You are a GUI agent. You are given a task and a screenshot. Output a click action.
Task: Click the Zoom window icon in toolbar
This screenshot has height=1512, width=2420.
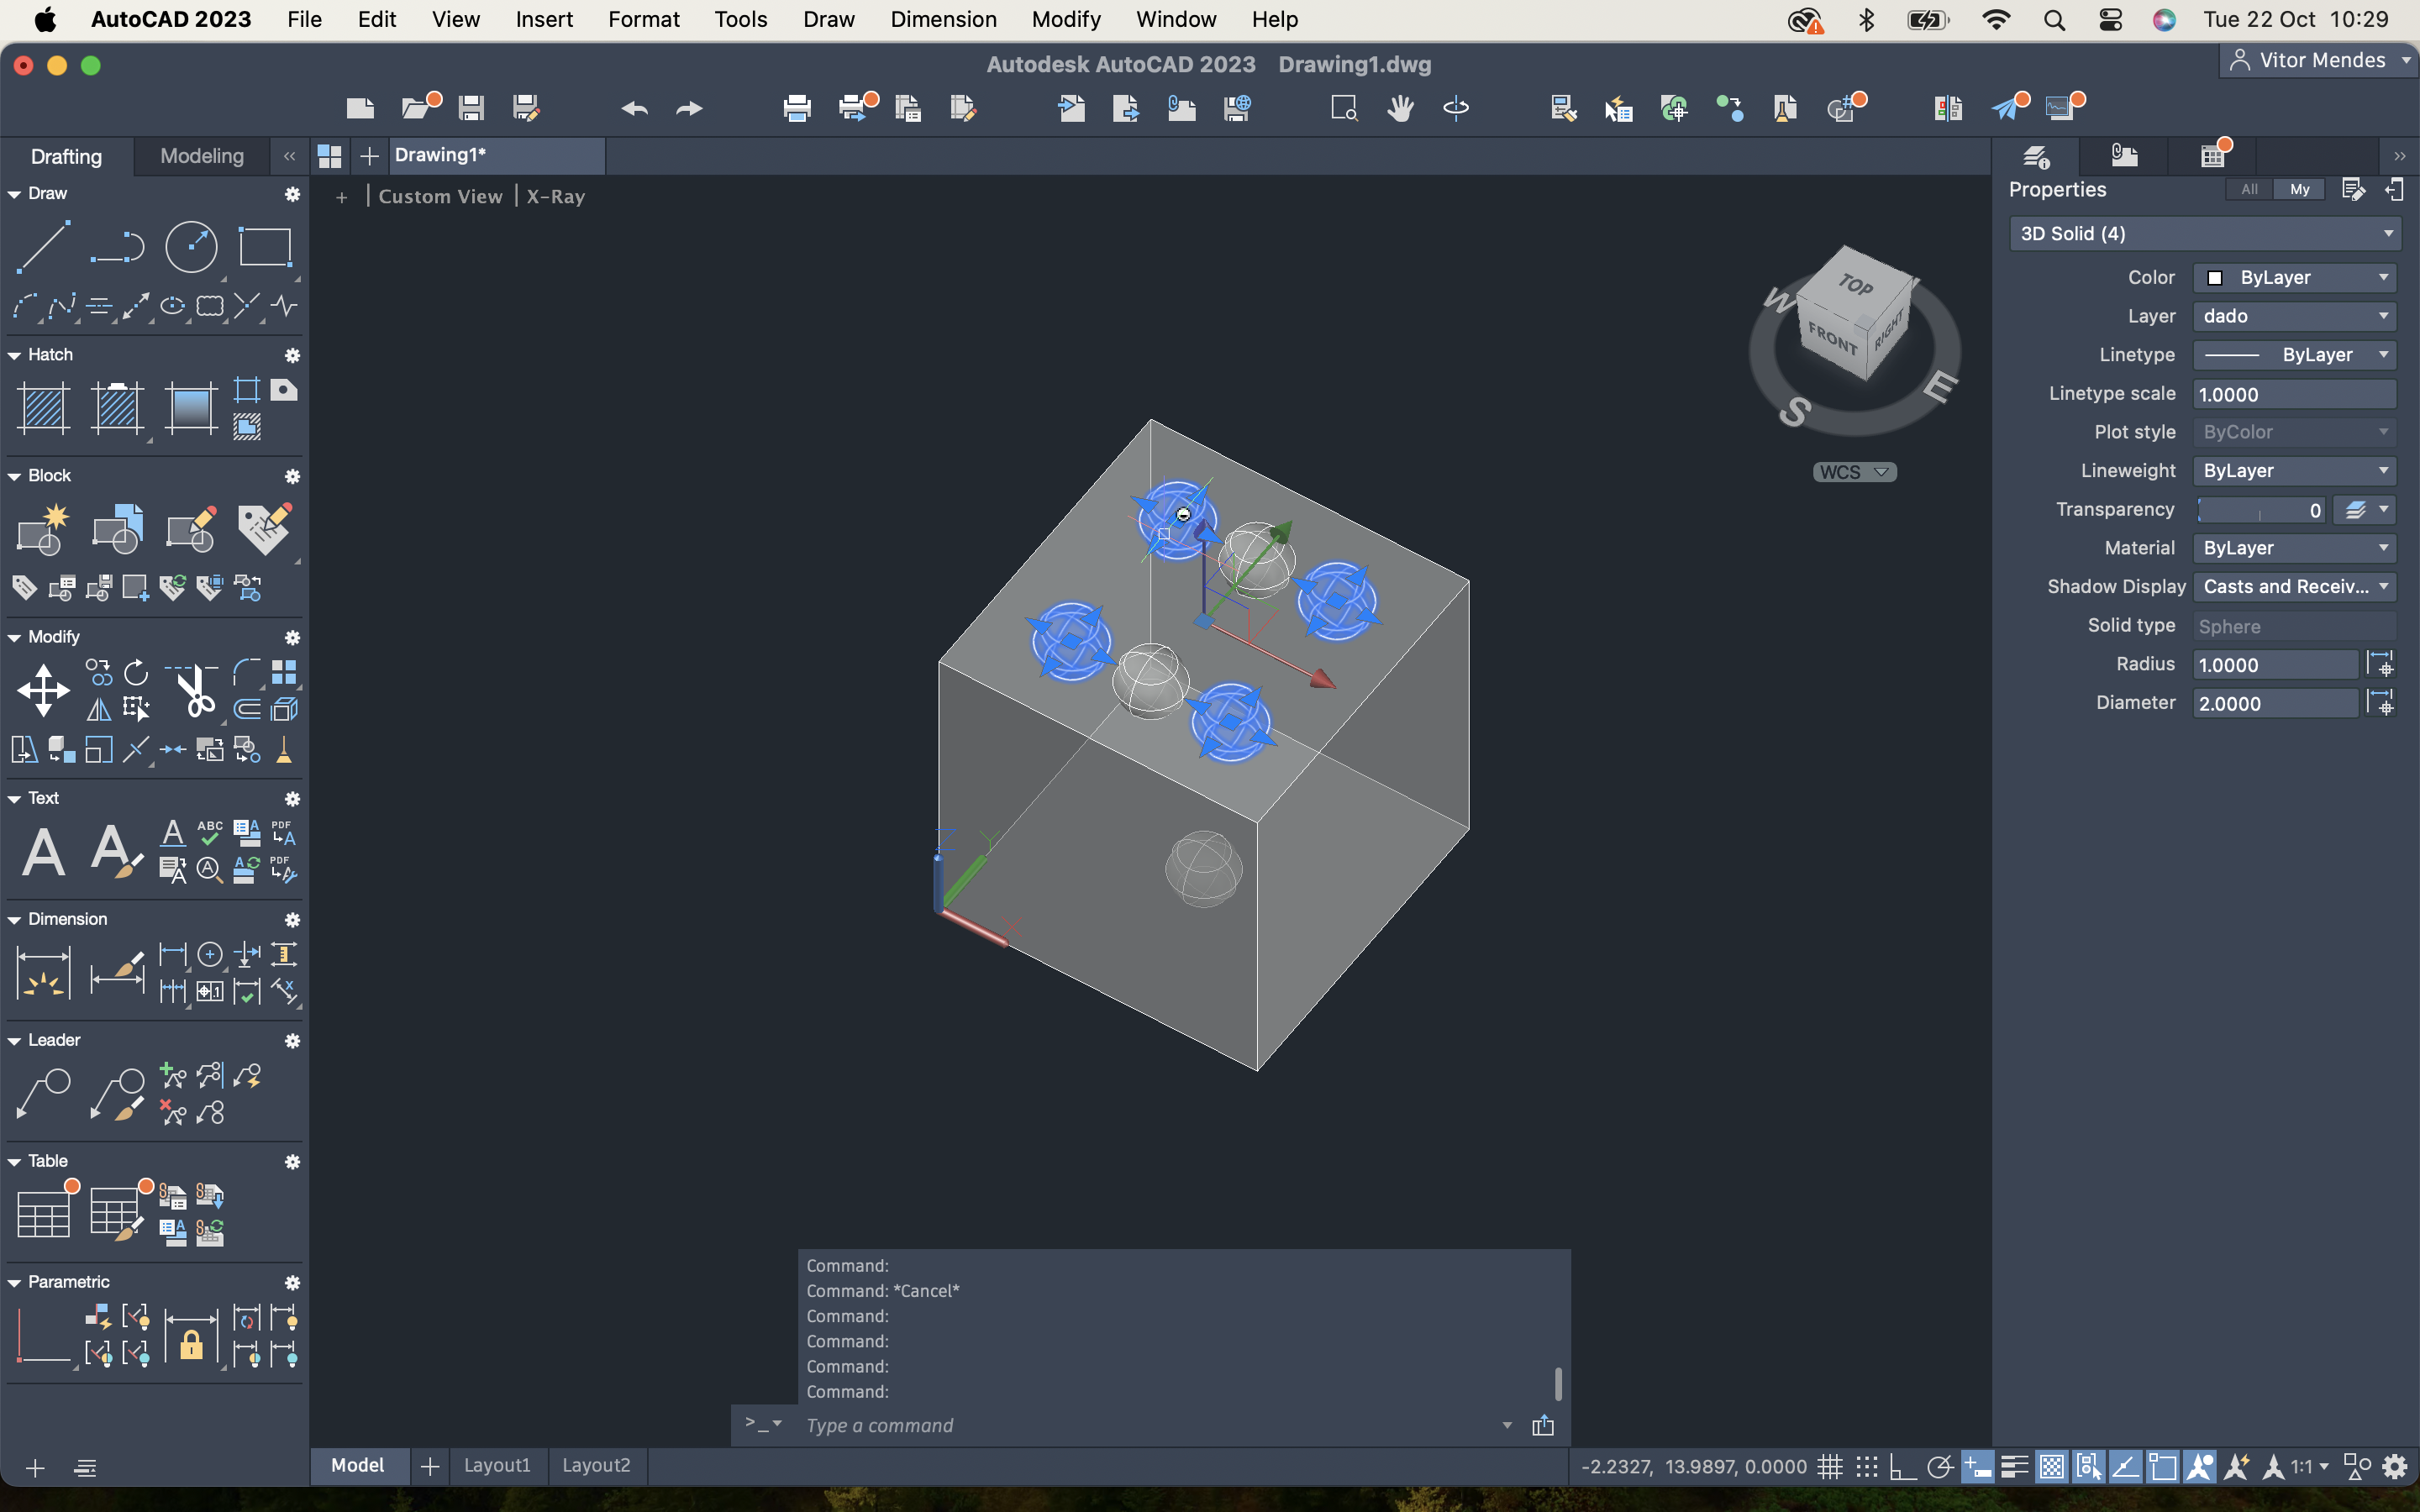coord(1344,108)
